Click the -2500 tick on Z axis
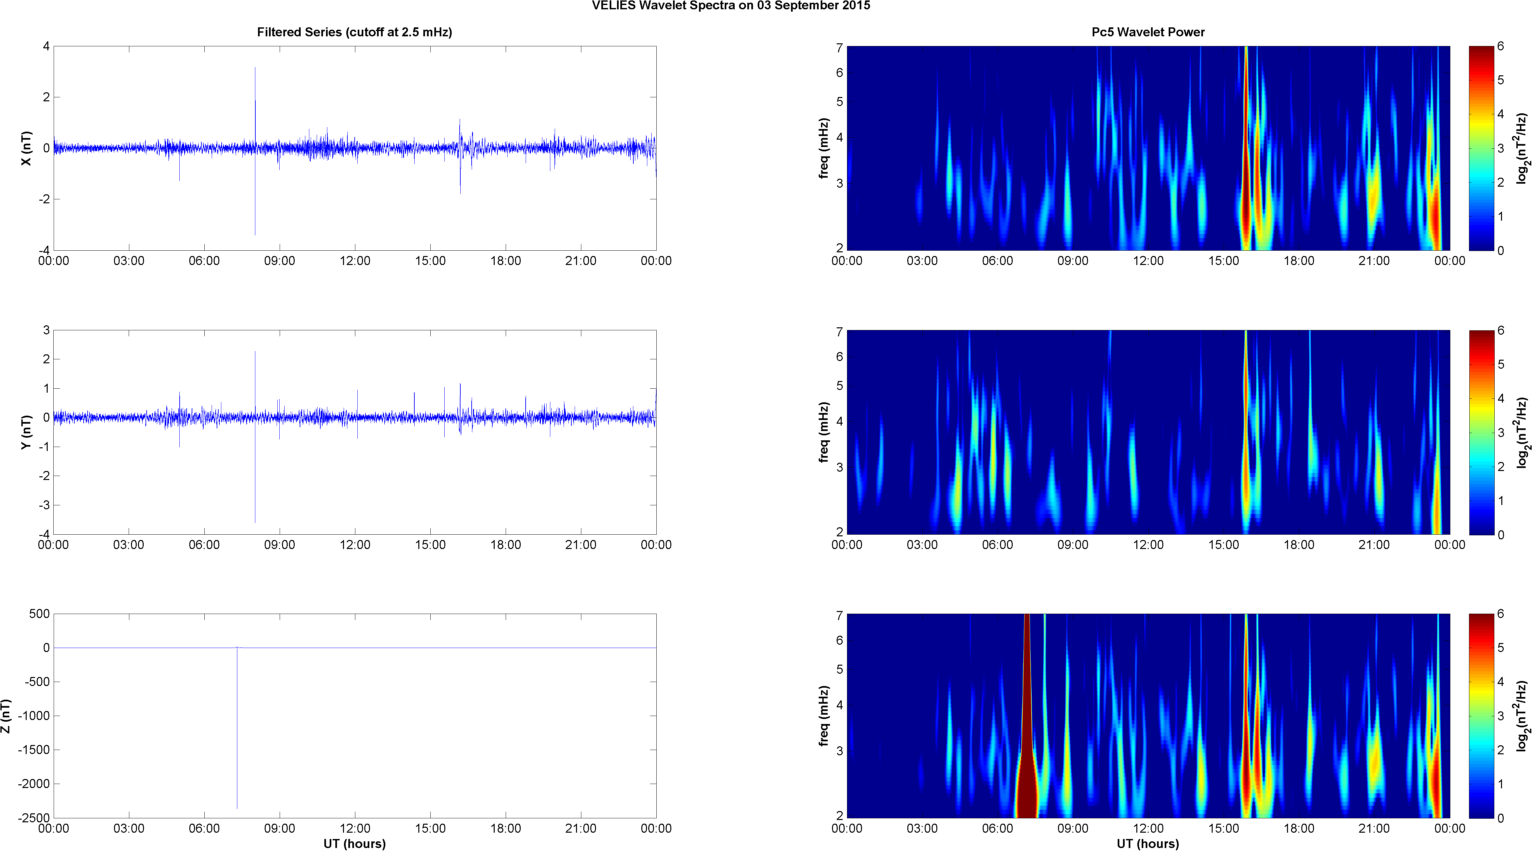 [x=33, y=818]
